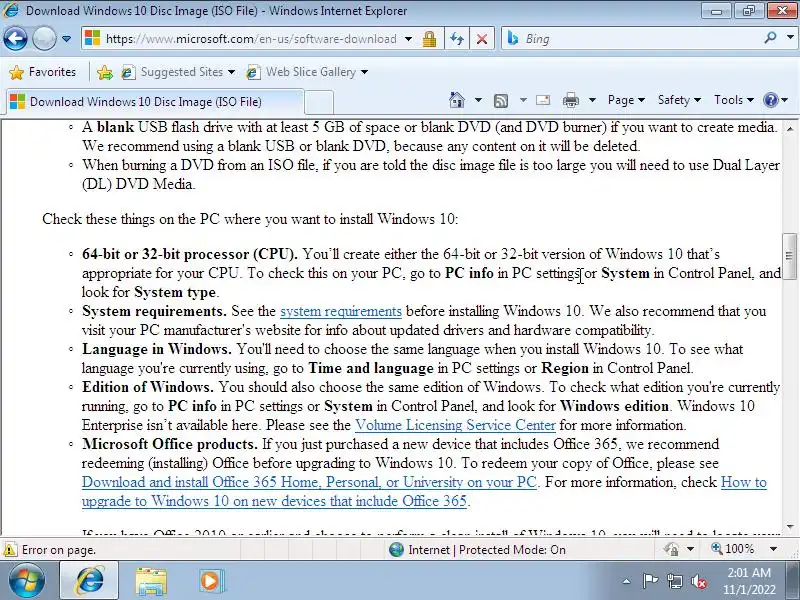The image size is (800, 600).
Task: Click the RSS feeds icon
Action: pyautogui.click(x=501, y=101)
